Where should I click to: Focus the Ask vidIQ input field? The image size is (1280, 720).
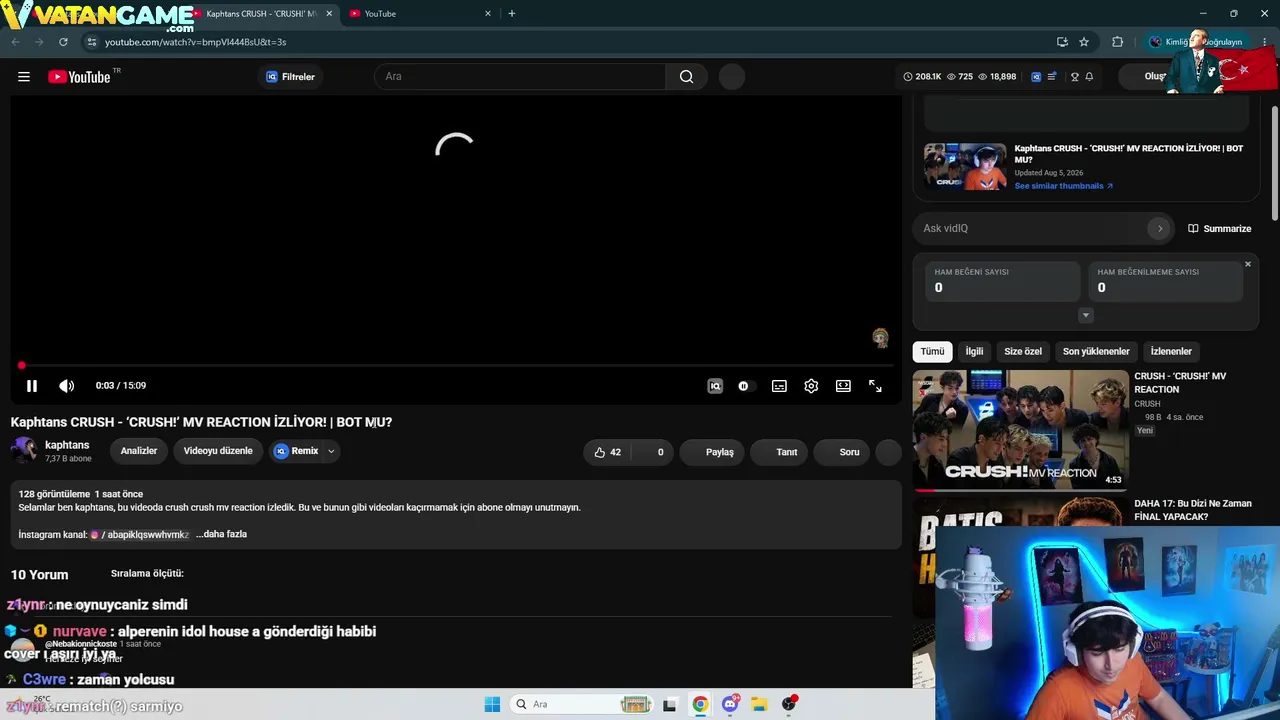point(1032,229)
